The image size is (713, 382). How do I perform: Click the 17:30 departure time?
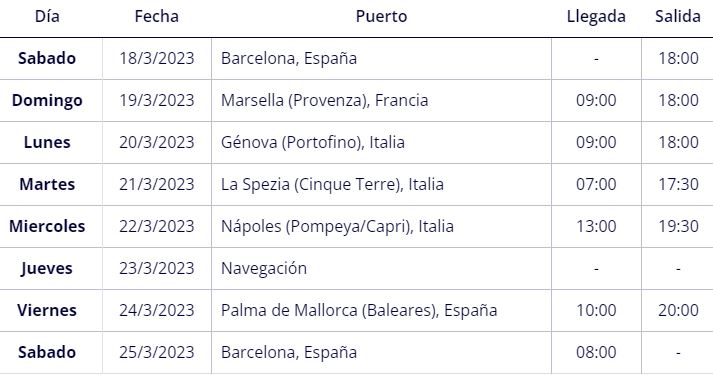pos(678,184)
